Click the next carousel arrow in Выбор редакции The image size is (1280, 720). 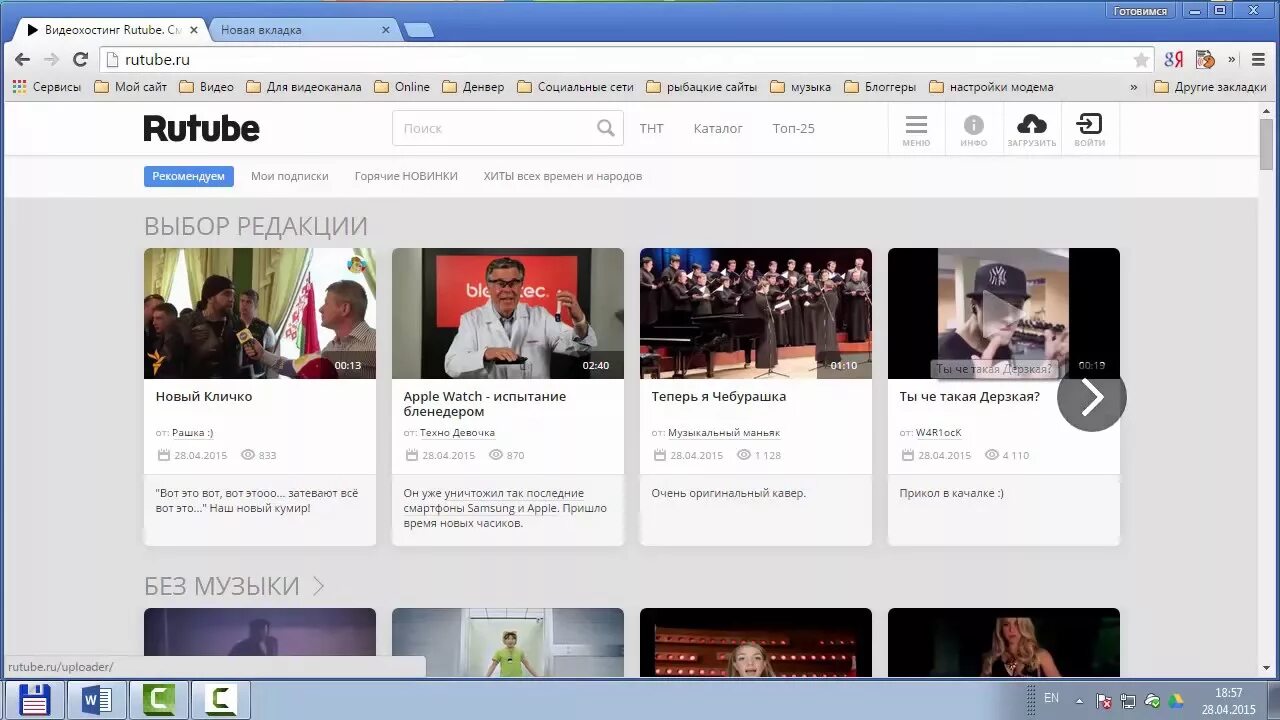(x=1091, y=397)
